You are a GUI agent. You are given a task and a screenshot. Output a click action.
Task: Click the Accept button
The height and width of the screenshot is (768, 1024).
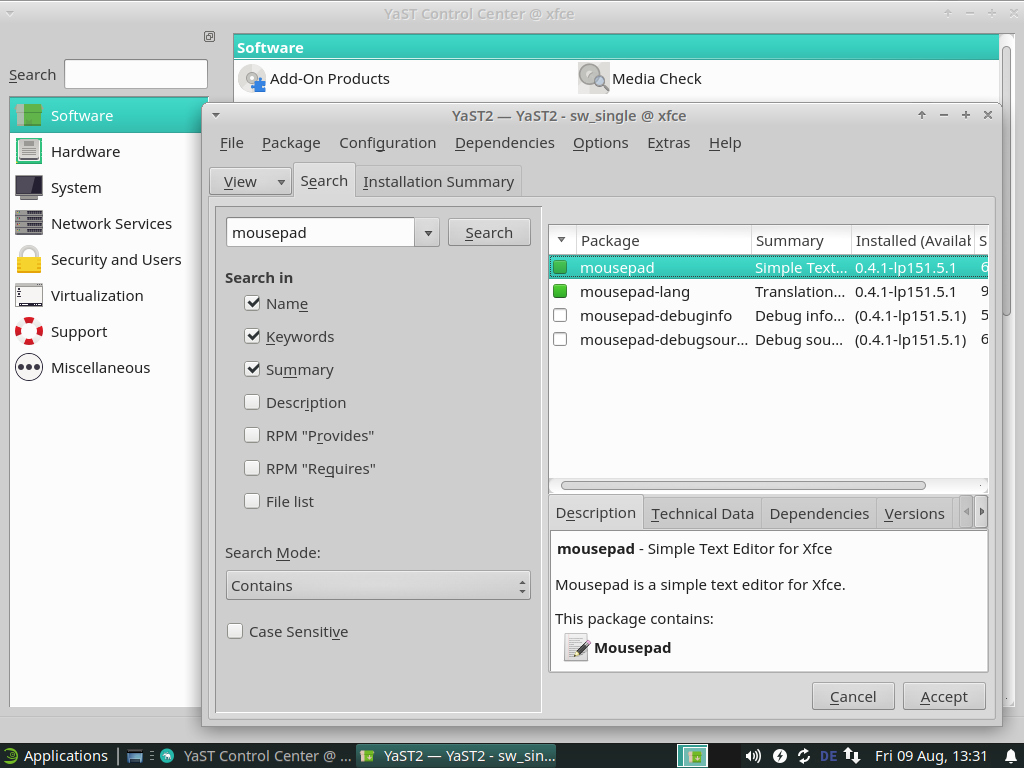[x=943, y=697]
